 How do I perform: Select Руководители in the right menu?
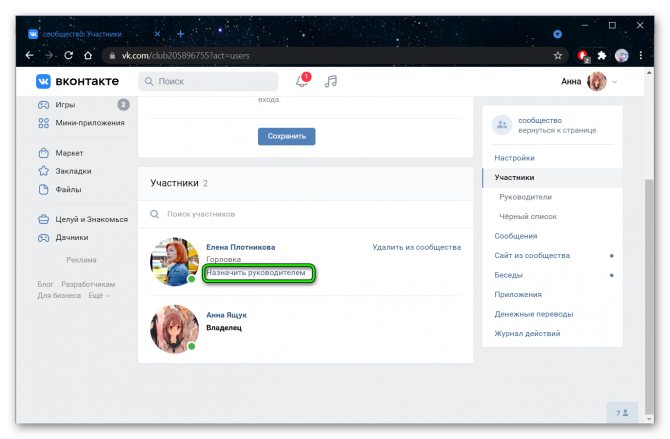(525, 197)
